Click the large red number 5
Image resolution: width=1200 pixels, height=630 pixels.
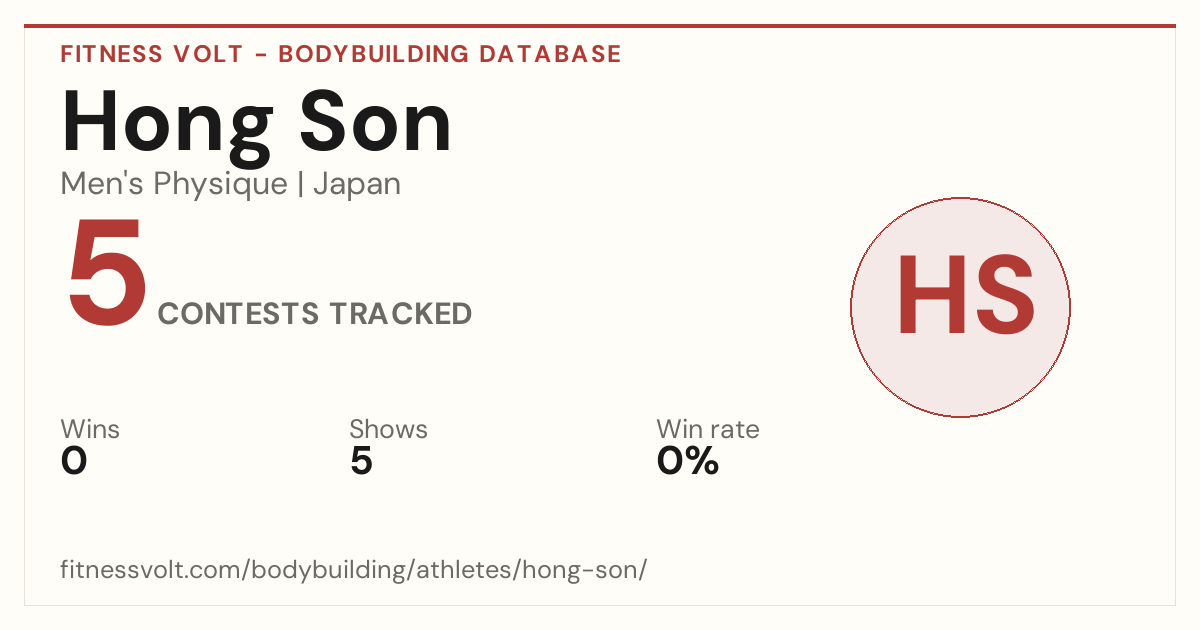click(106, 271)
